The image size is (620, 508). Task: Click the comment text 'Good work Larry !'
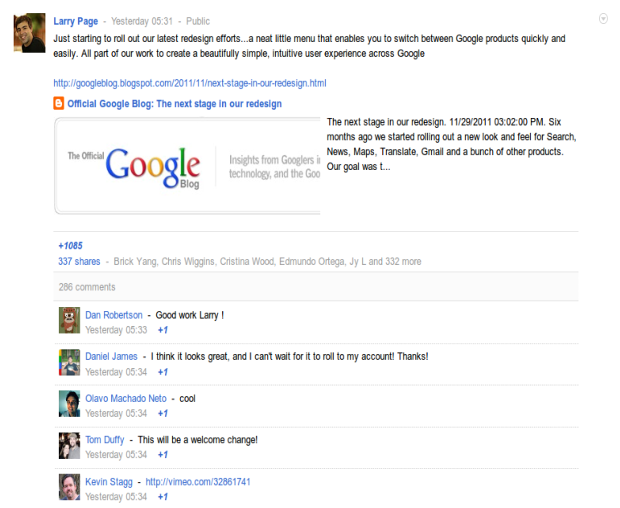click(x=190, y=315)
